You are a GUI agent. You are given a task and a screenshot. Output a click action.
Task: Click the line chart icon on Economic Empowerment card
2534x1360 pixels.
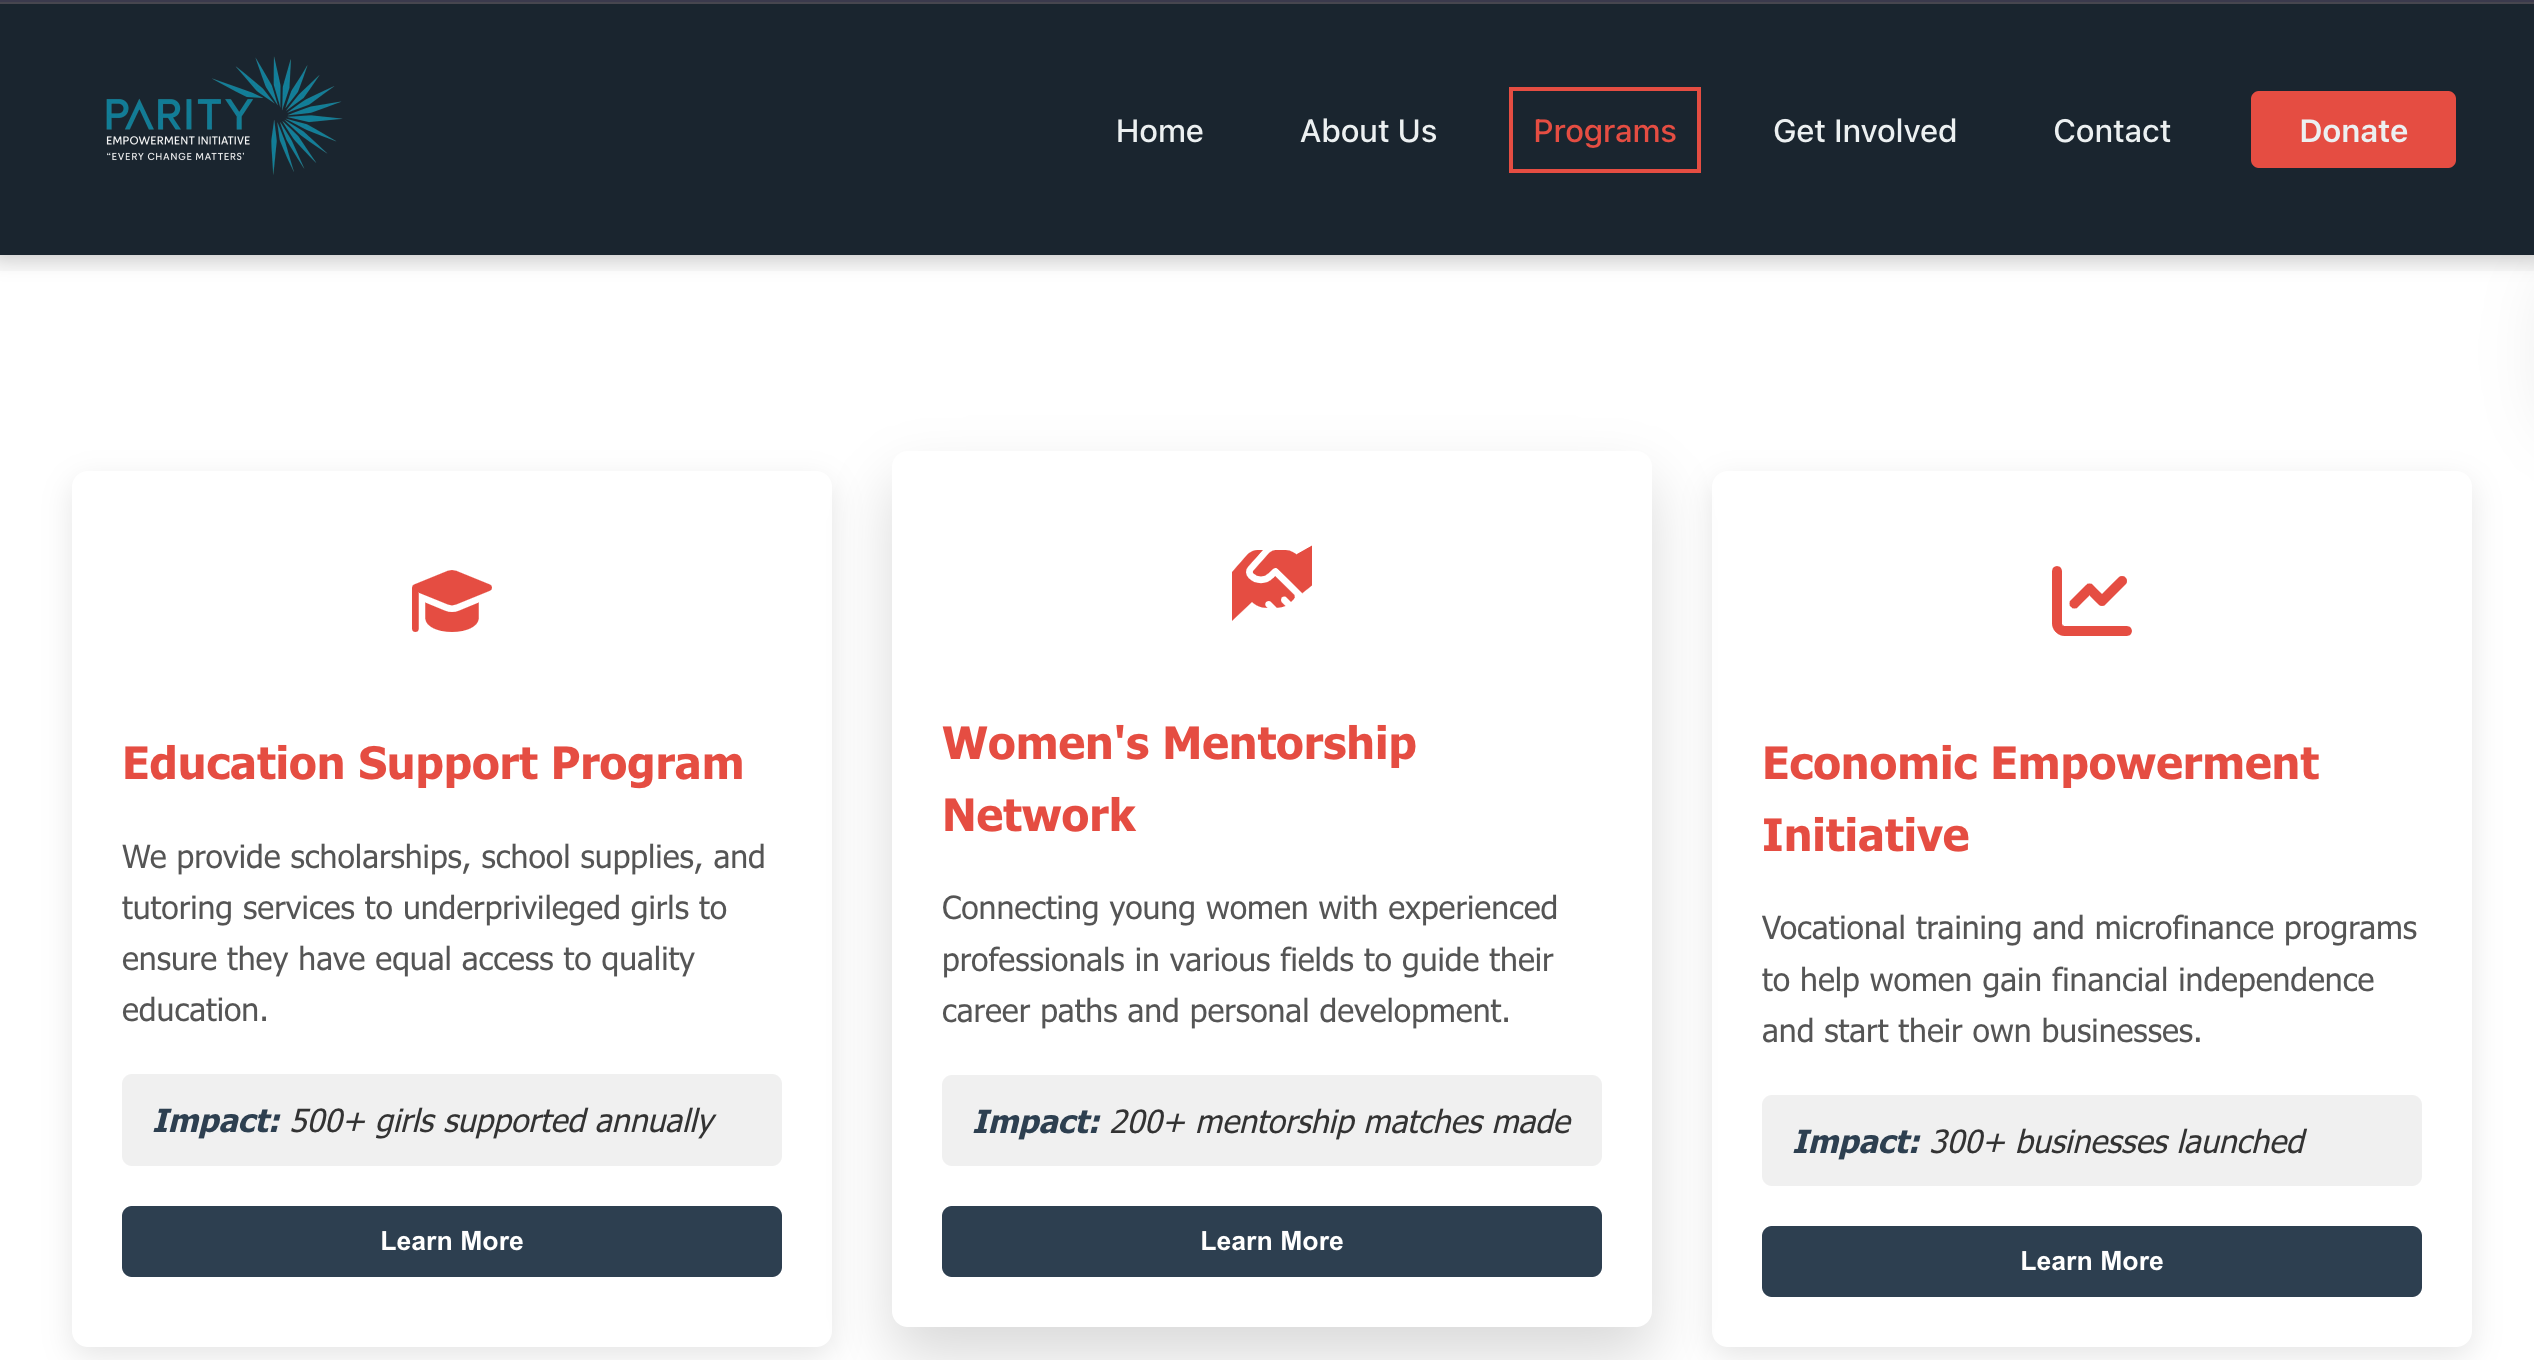tap(2091, 600)
